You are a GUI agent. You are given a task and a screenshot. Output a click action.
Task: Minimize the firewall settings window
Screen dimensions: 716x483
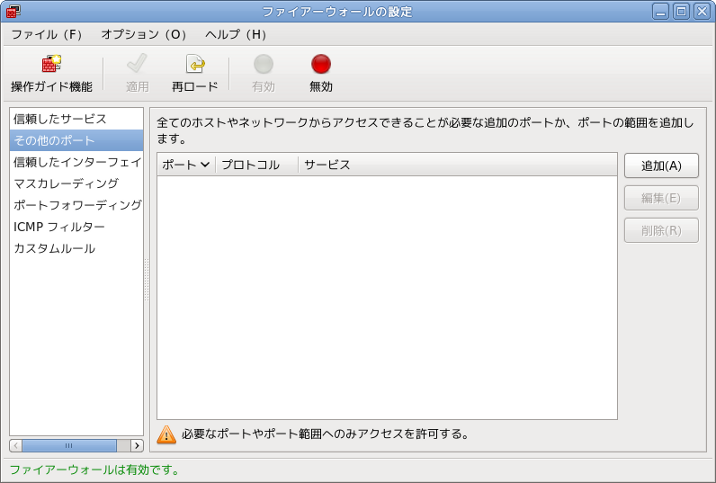pyautogui.click(x=660, y=11)
